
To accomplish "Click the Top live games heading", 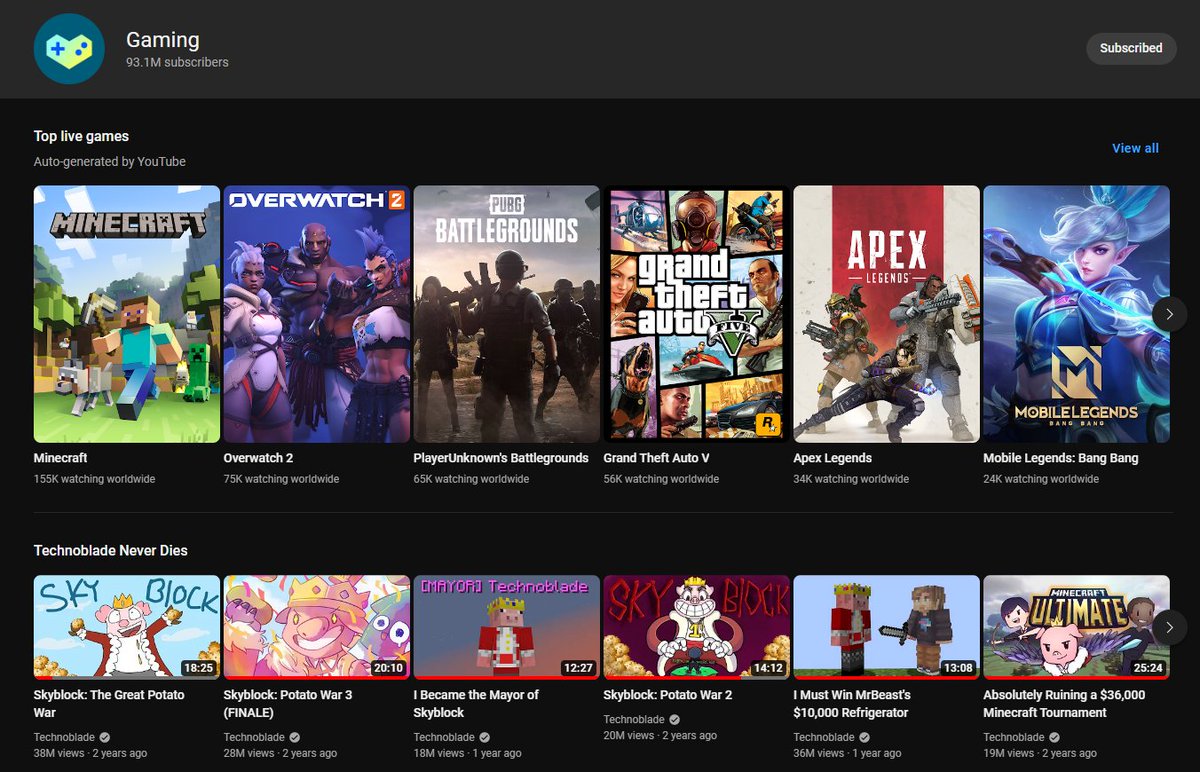I will (x=81, y=137).
